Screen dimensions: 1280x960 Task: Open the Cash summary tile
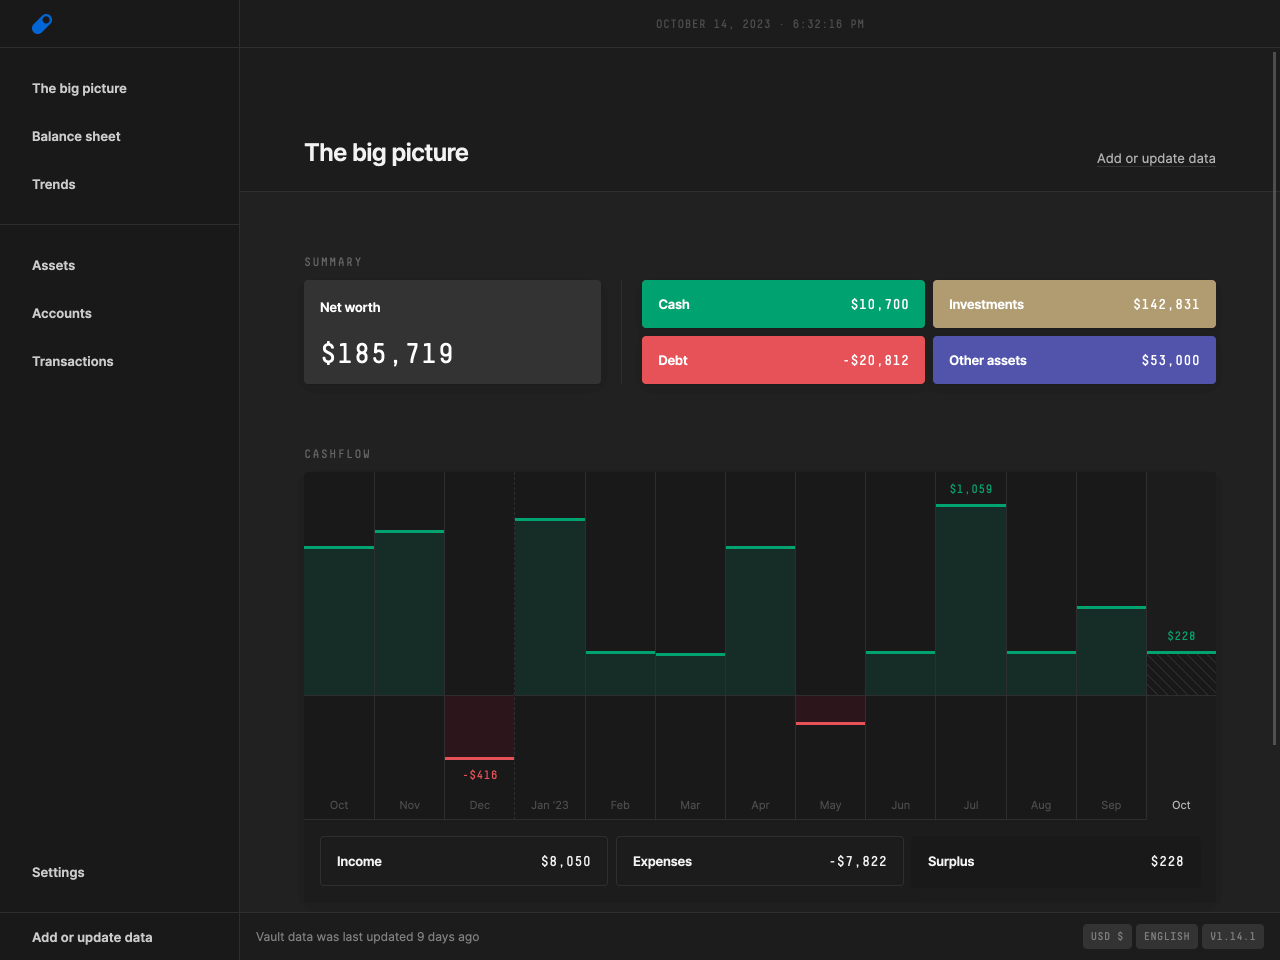[783, 304]
